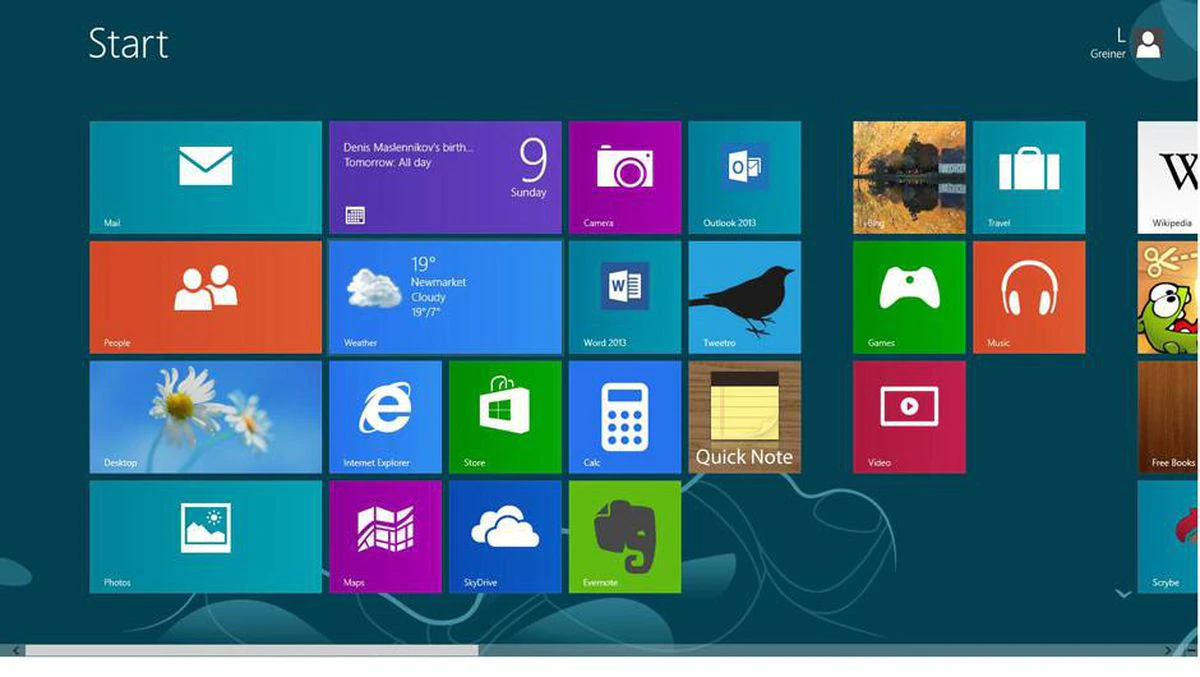Switch to the Desktop tile
Screen dimensions: 1200x677
click(204, 416)
